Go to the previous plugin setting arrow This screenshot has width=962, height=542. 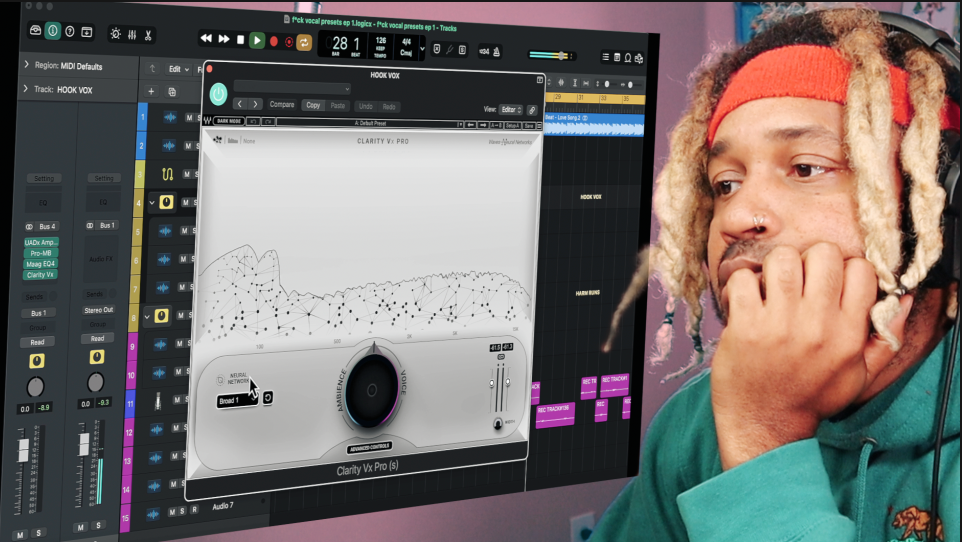point(240,104)
